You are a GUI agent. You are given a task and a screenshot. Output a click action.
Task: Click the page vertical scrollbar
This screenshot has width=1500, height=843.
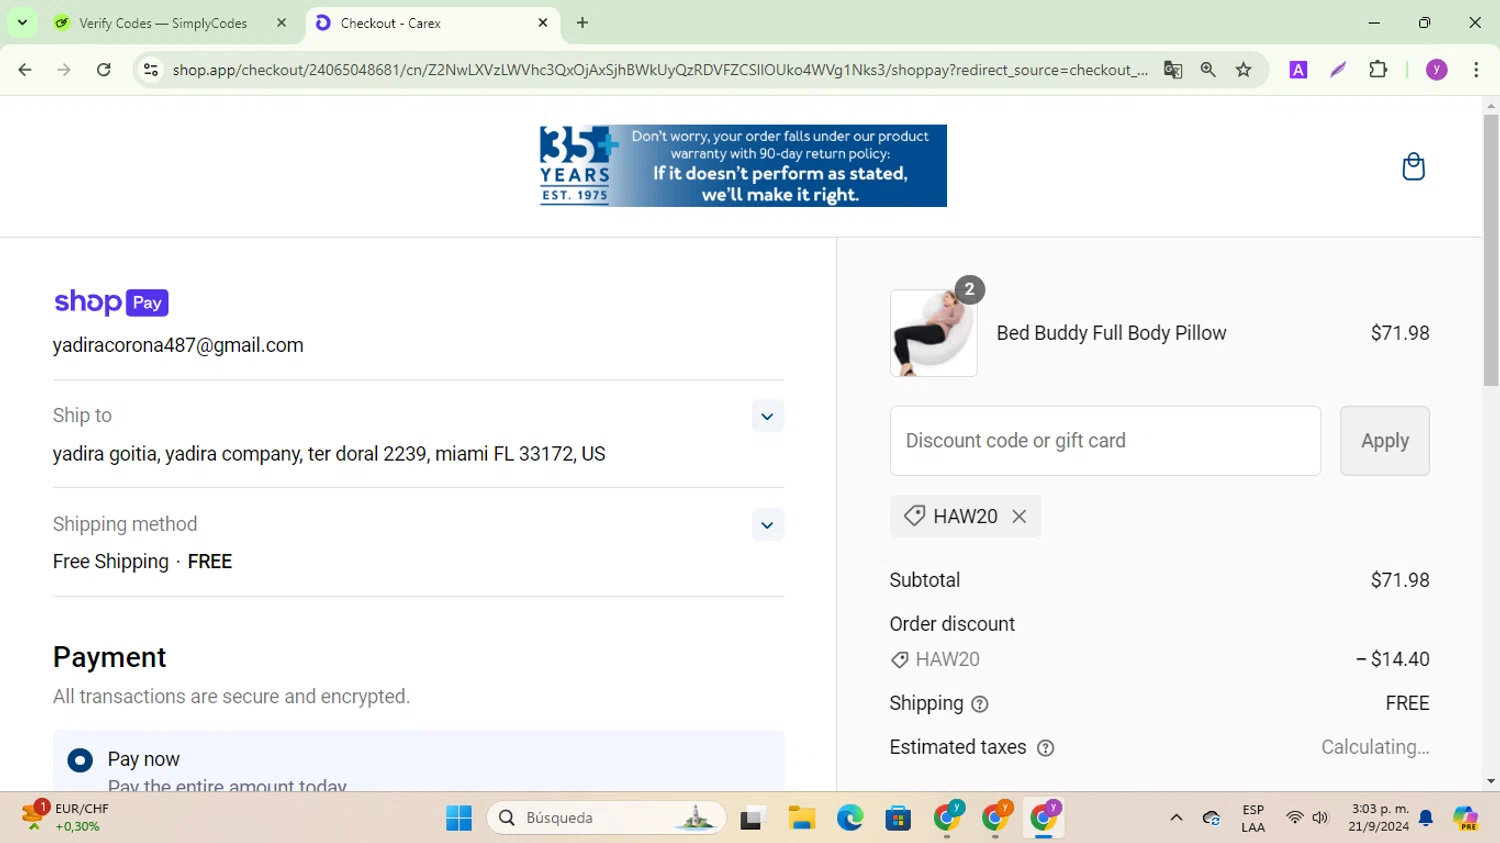1491,250
